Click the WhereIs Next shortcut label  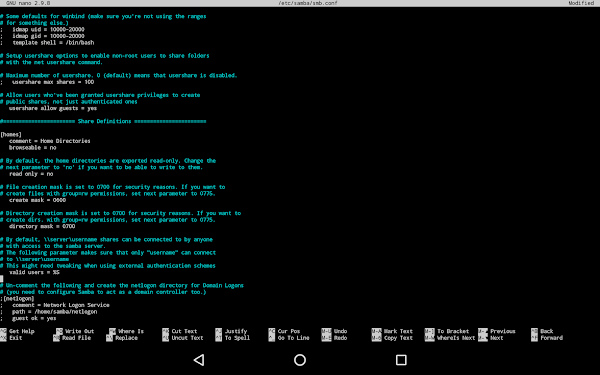pyautogui.click(x=456, y=338)
